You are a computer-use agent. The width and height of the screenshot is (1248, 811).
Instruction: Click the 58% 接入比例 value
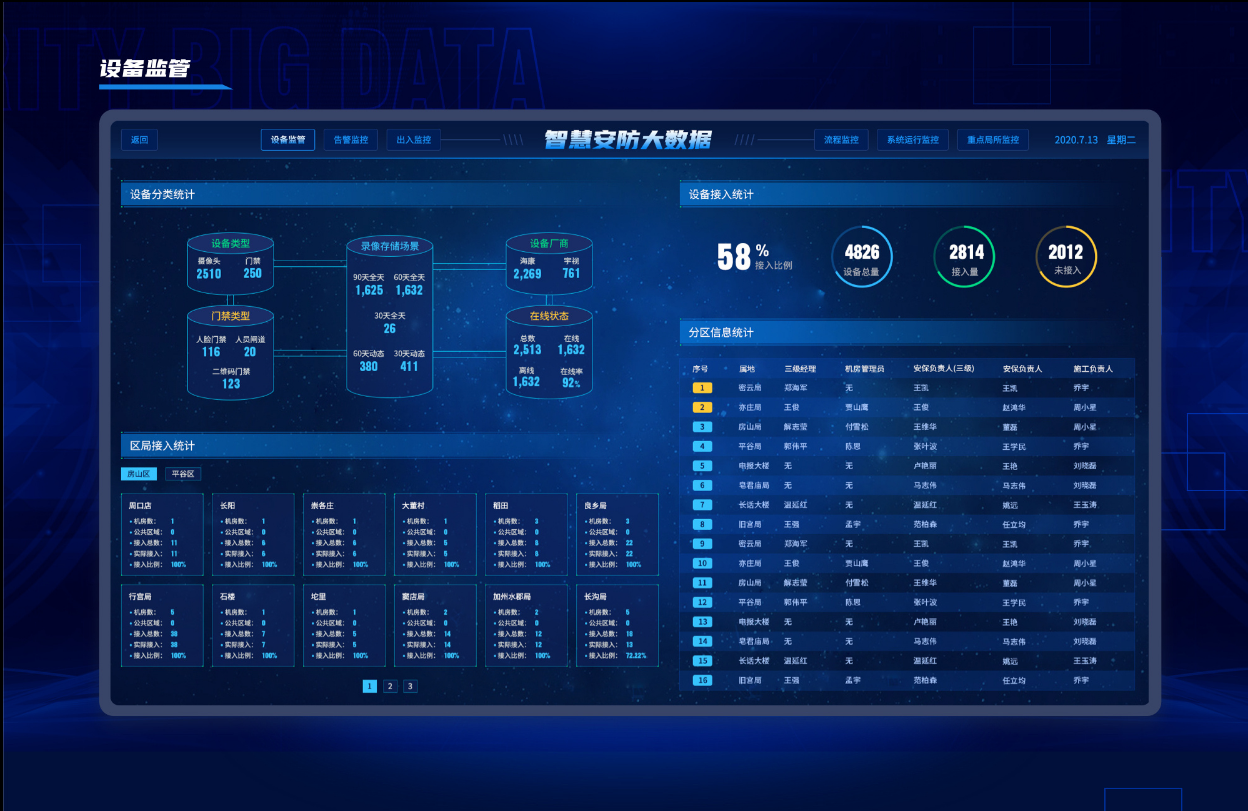755,257
